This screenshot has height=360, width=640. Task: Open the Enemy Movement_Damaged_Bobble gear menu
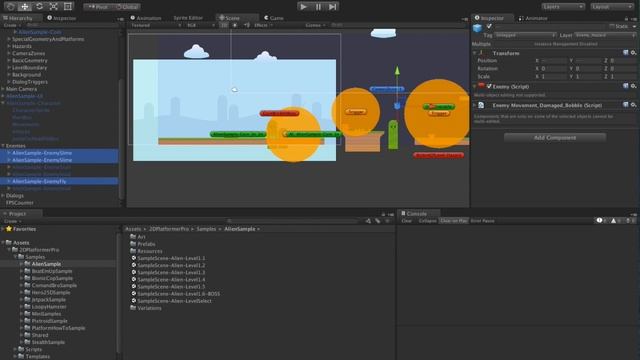tap(633, 105)
